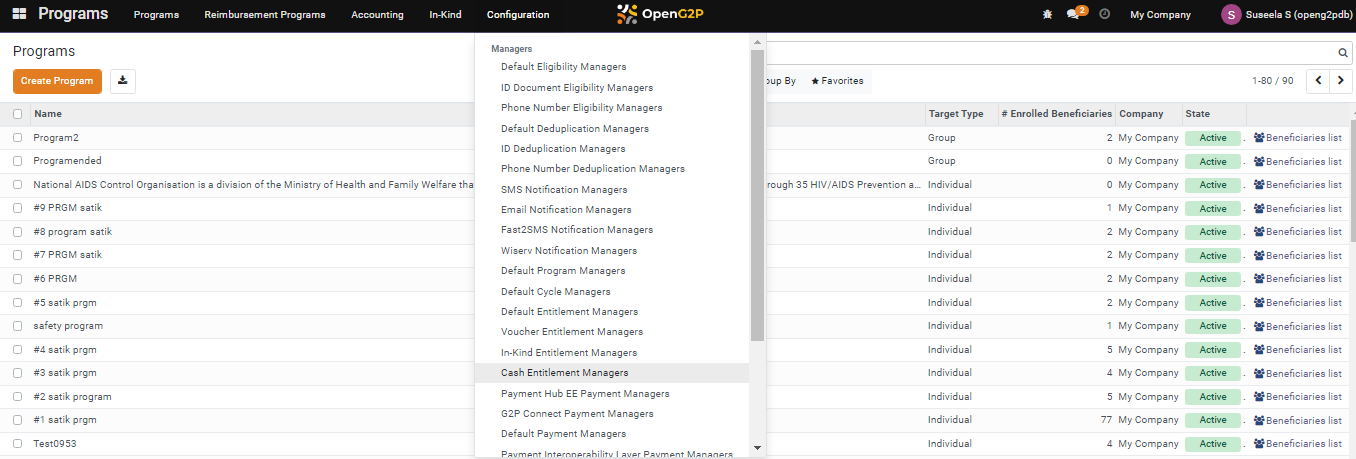This screenshot has width=1356, height=459.
Task: Open the Suseela S user menu
Action: [1285, 15]
